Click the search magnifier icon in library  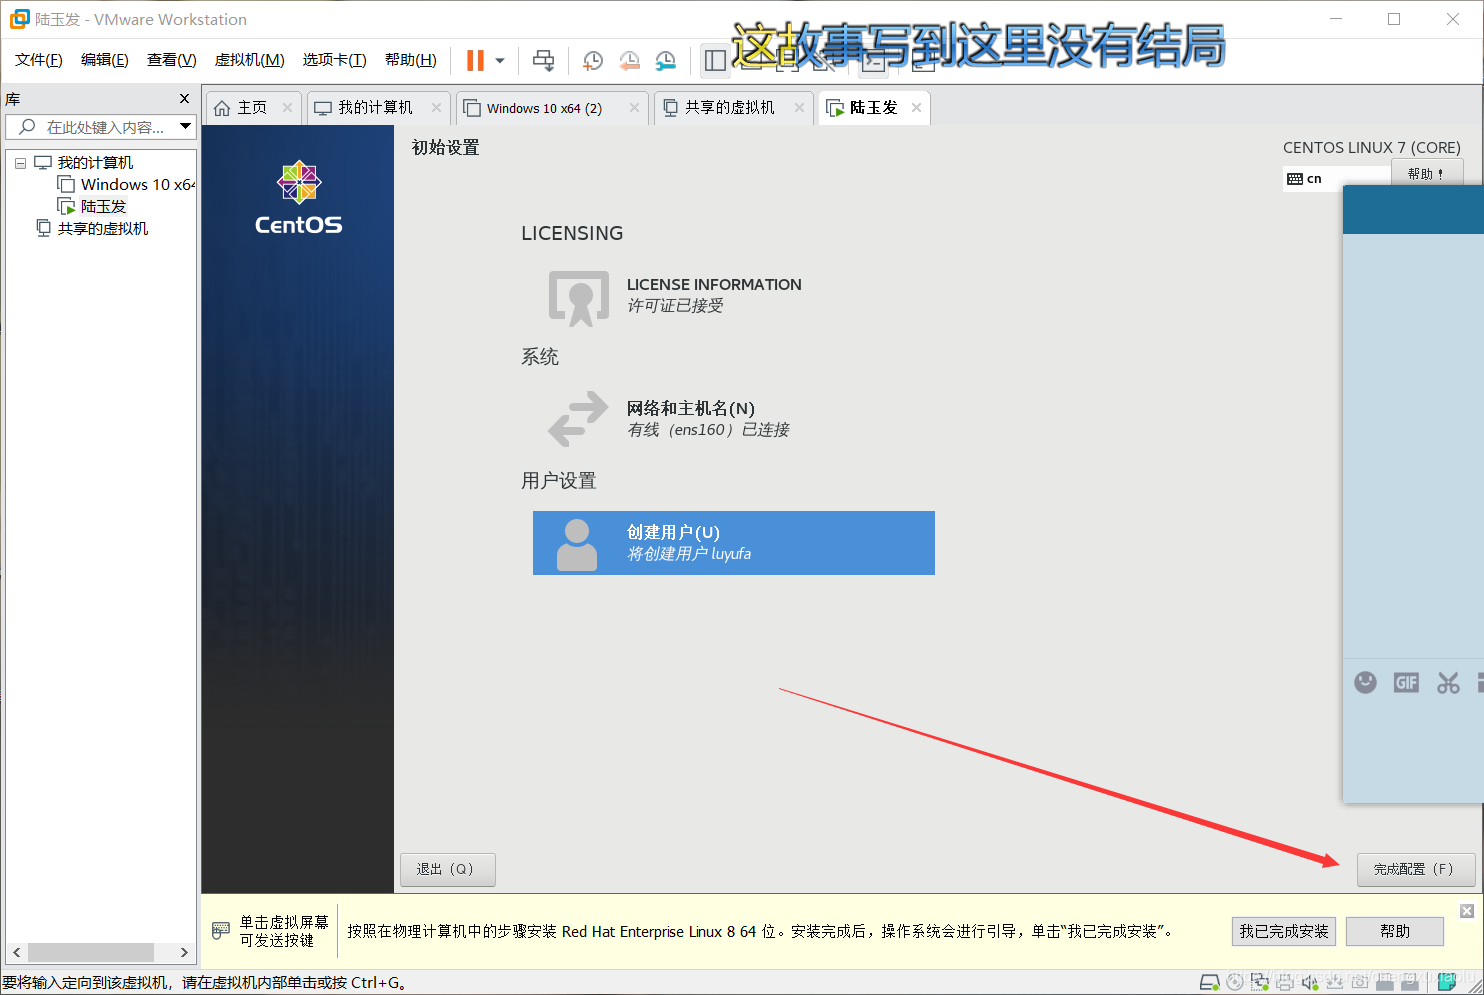(x=27, y=127)
